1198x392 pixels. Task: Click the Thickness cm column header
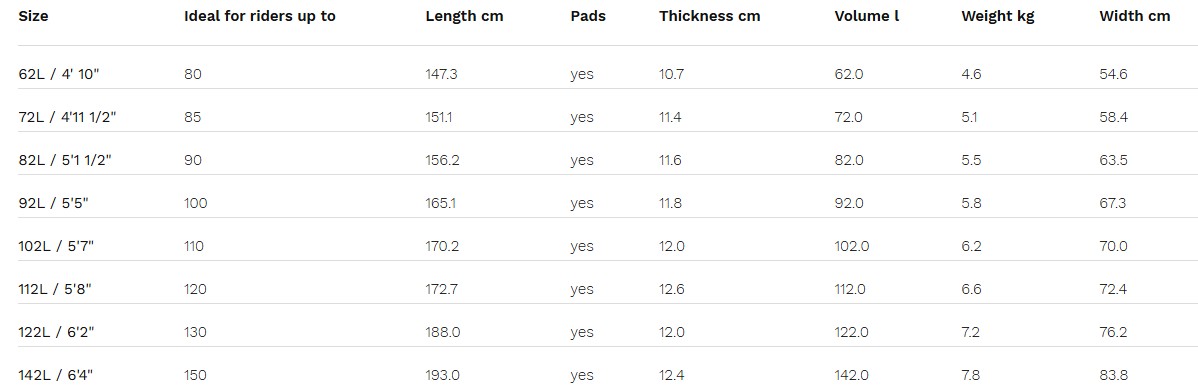click(x=710, y=16)
